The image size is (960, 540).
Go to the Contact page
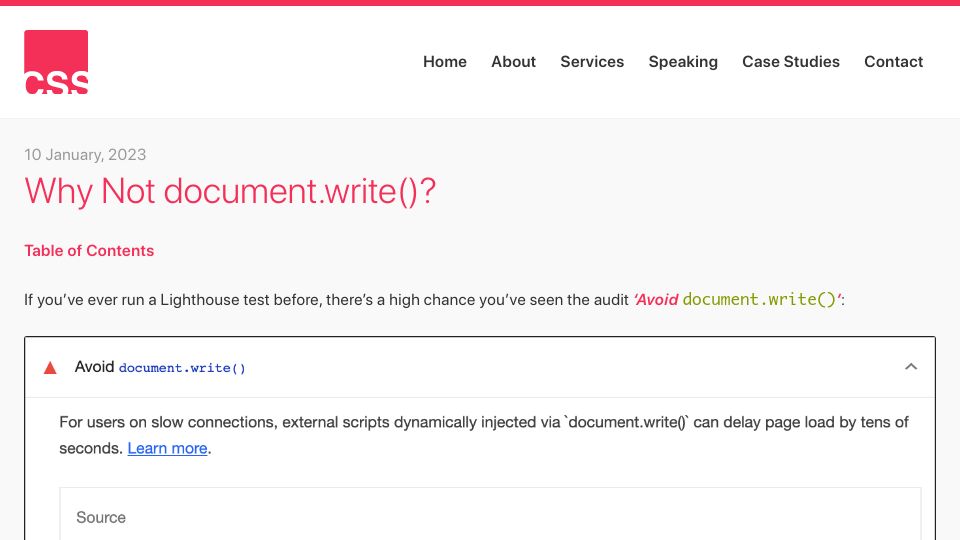[893, 62]
